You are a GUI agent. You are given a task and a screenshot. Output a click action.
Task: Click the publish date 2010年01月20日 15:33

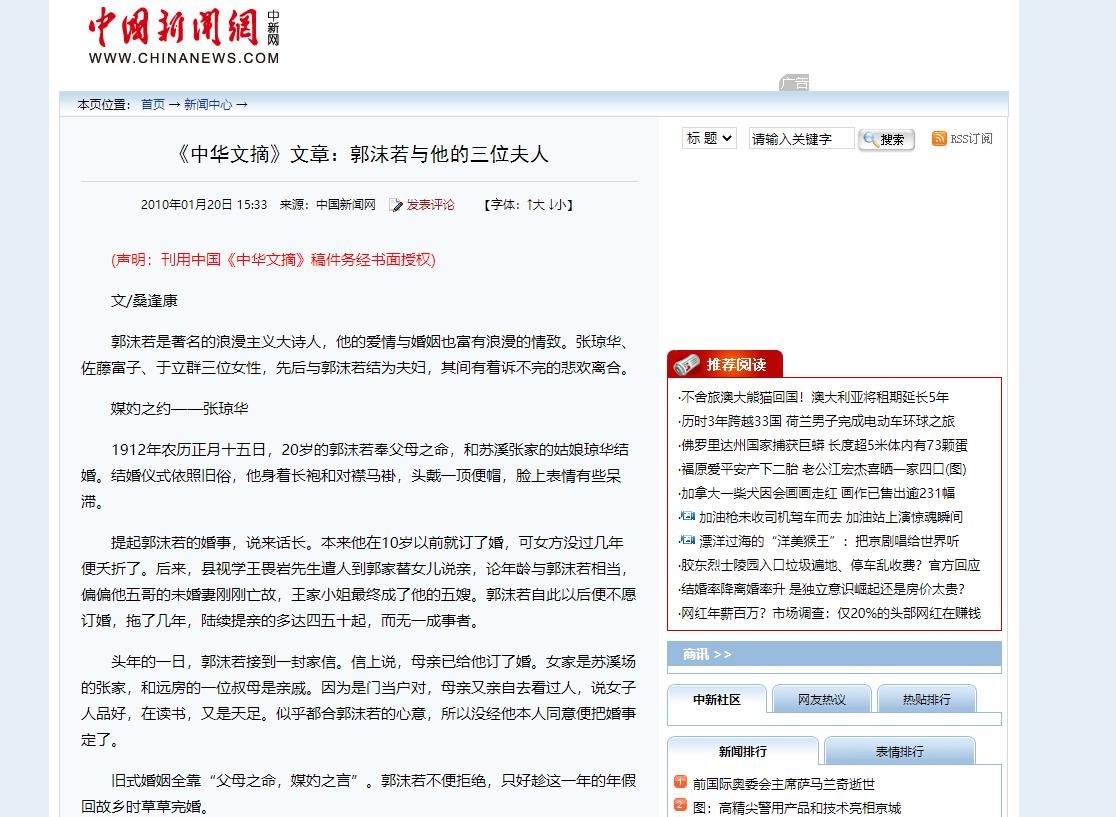pyautogui.click(x=204, y=205)
